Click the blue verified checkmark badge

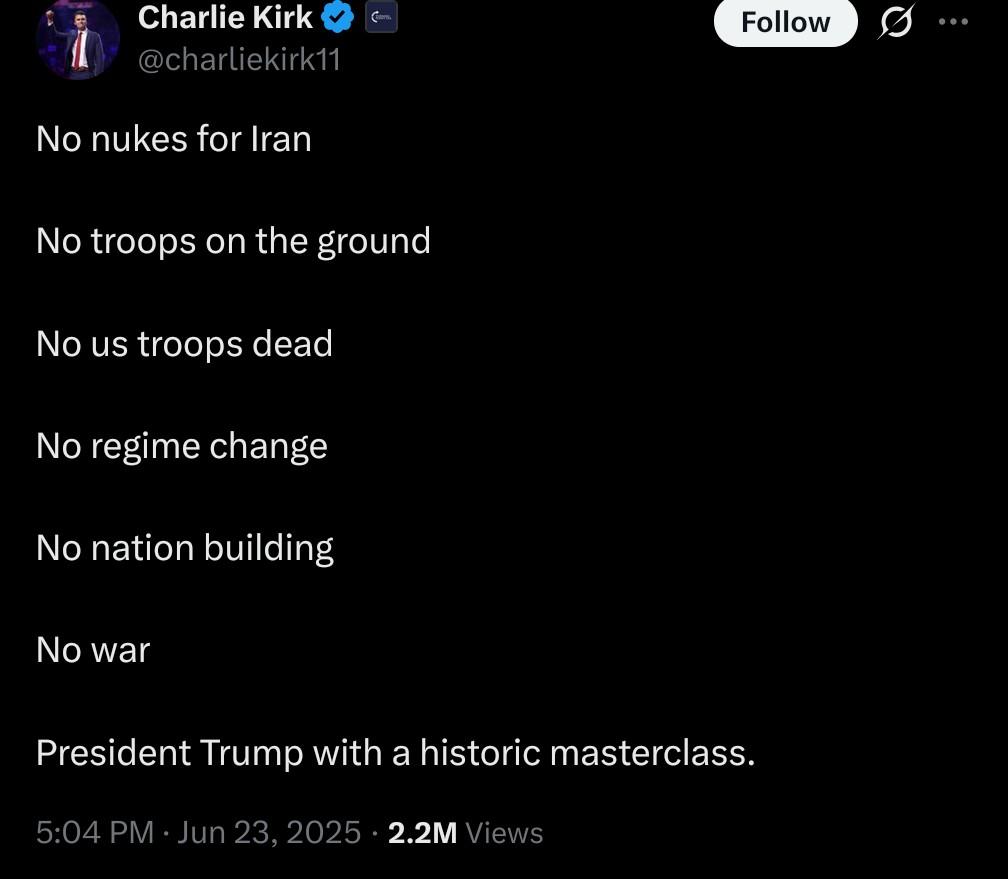[x=338, y=18]
